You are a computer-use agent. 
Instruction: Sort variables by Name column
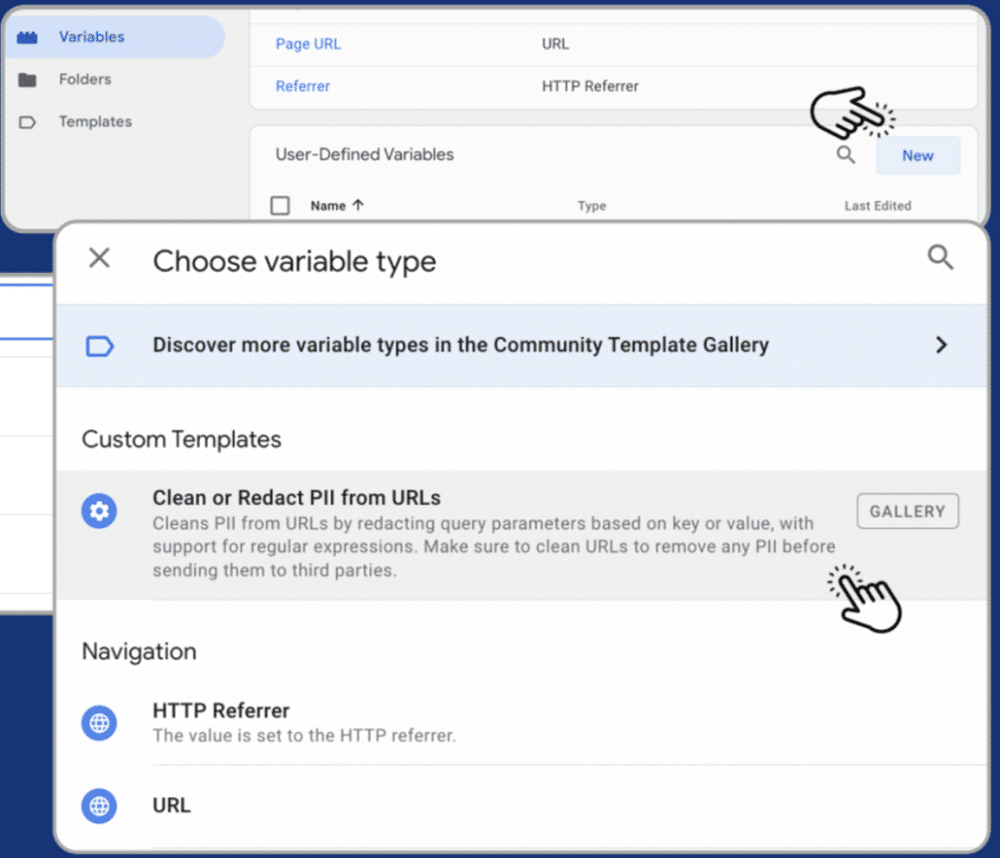click(337, 205)
